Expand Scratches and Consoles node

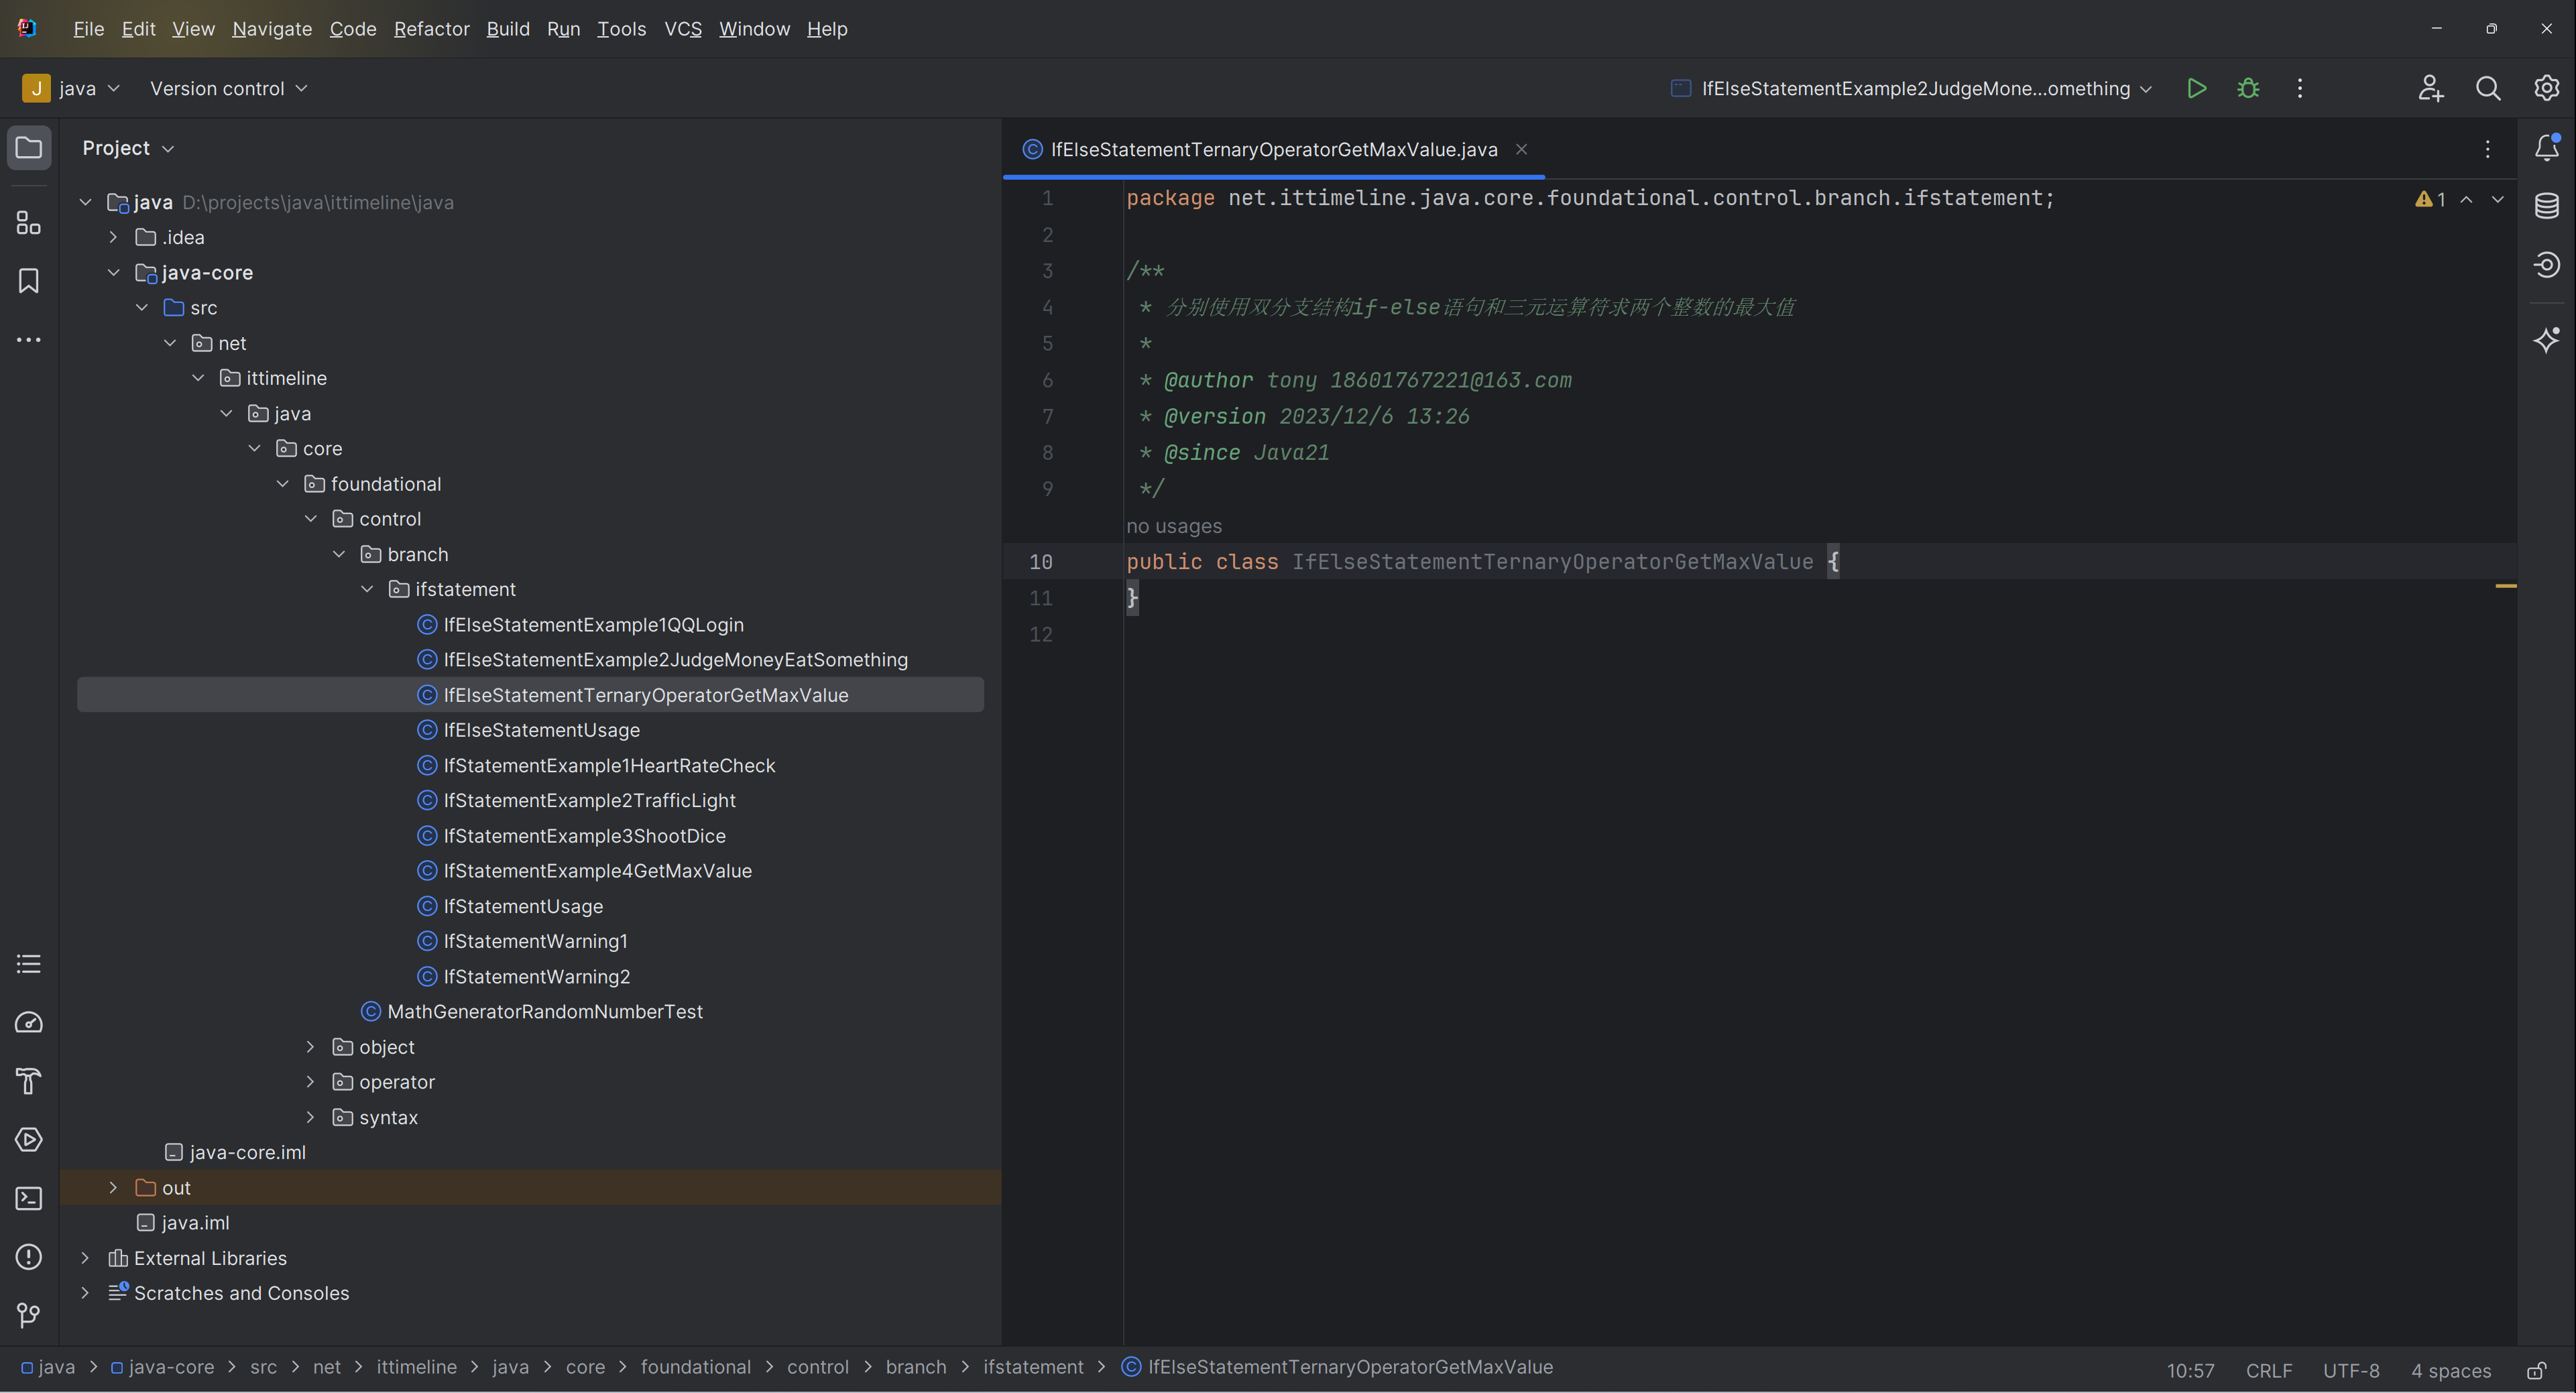click(85, 1293)
